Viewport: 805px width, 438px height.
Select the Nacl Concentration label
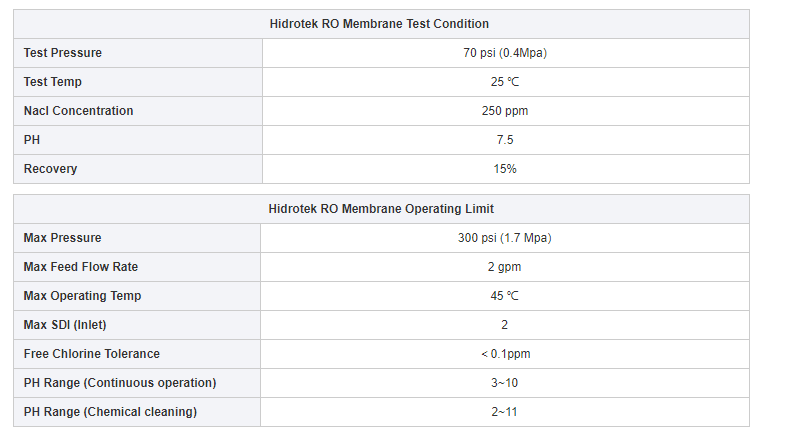pos(78,111)
